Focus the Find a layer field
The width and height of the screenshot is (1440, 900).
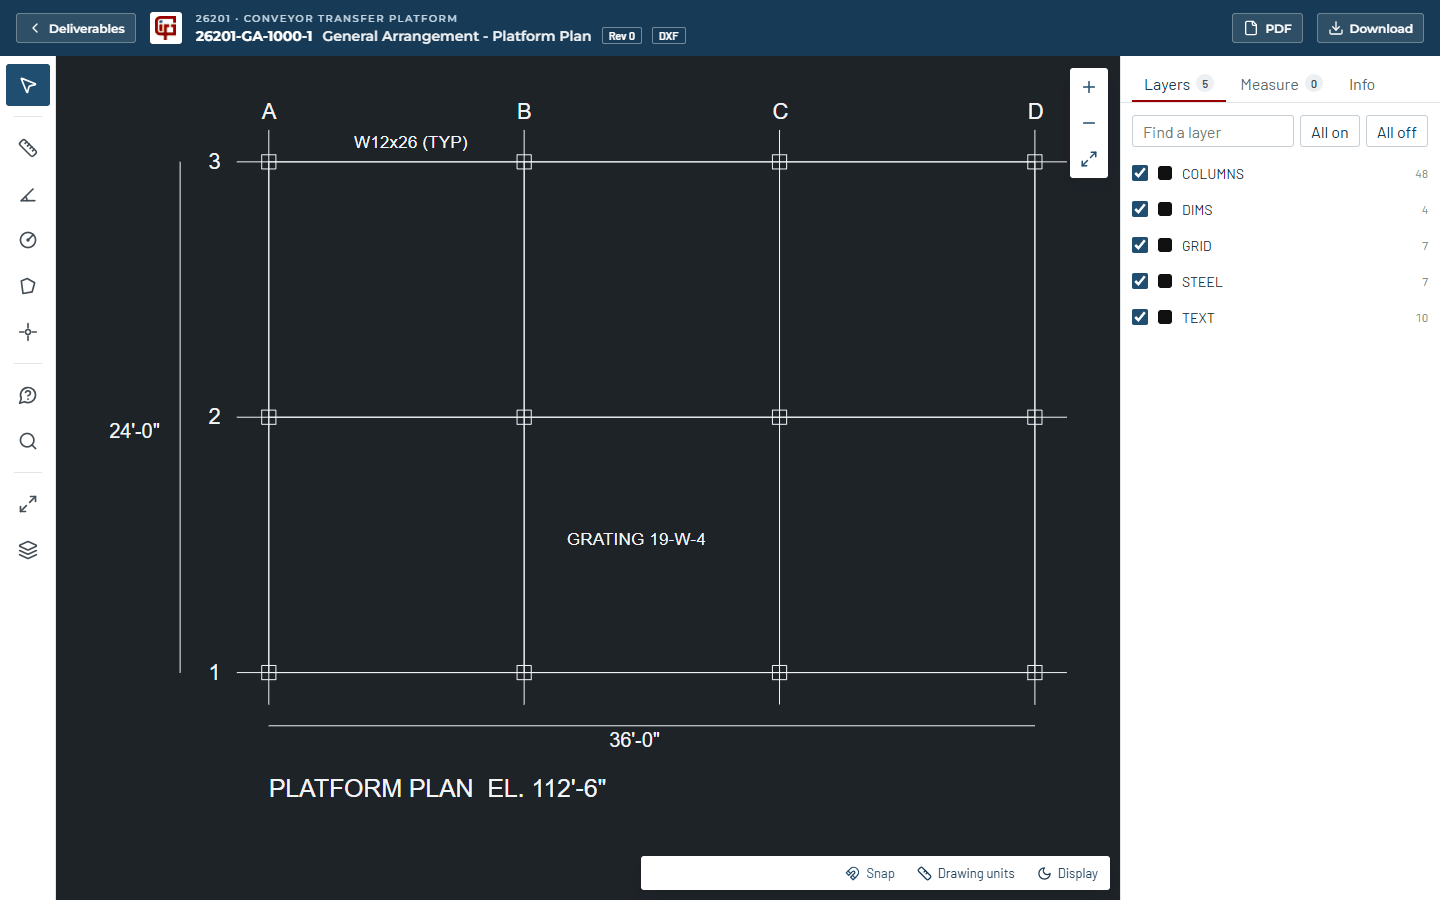pyautogui.click(x=1213, y=132)
